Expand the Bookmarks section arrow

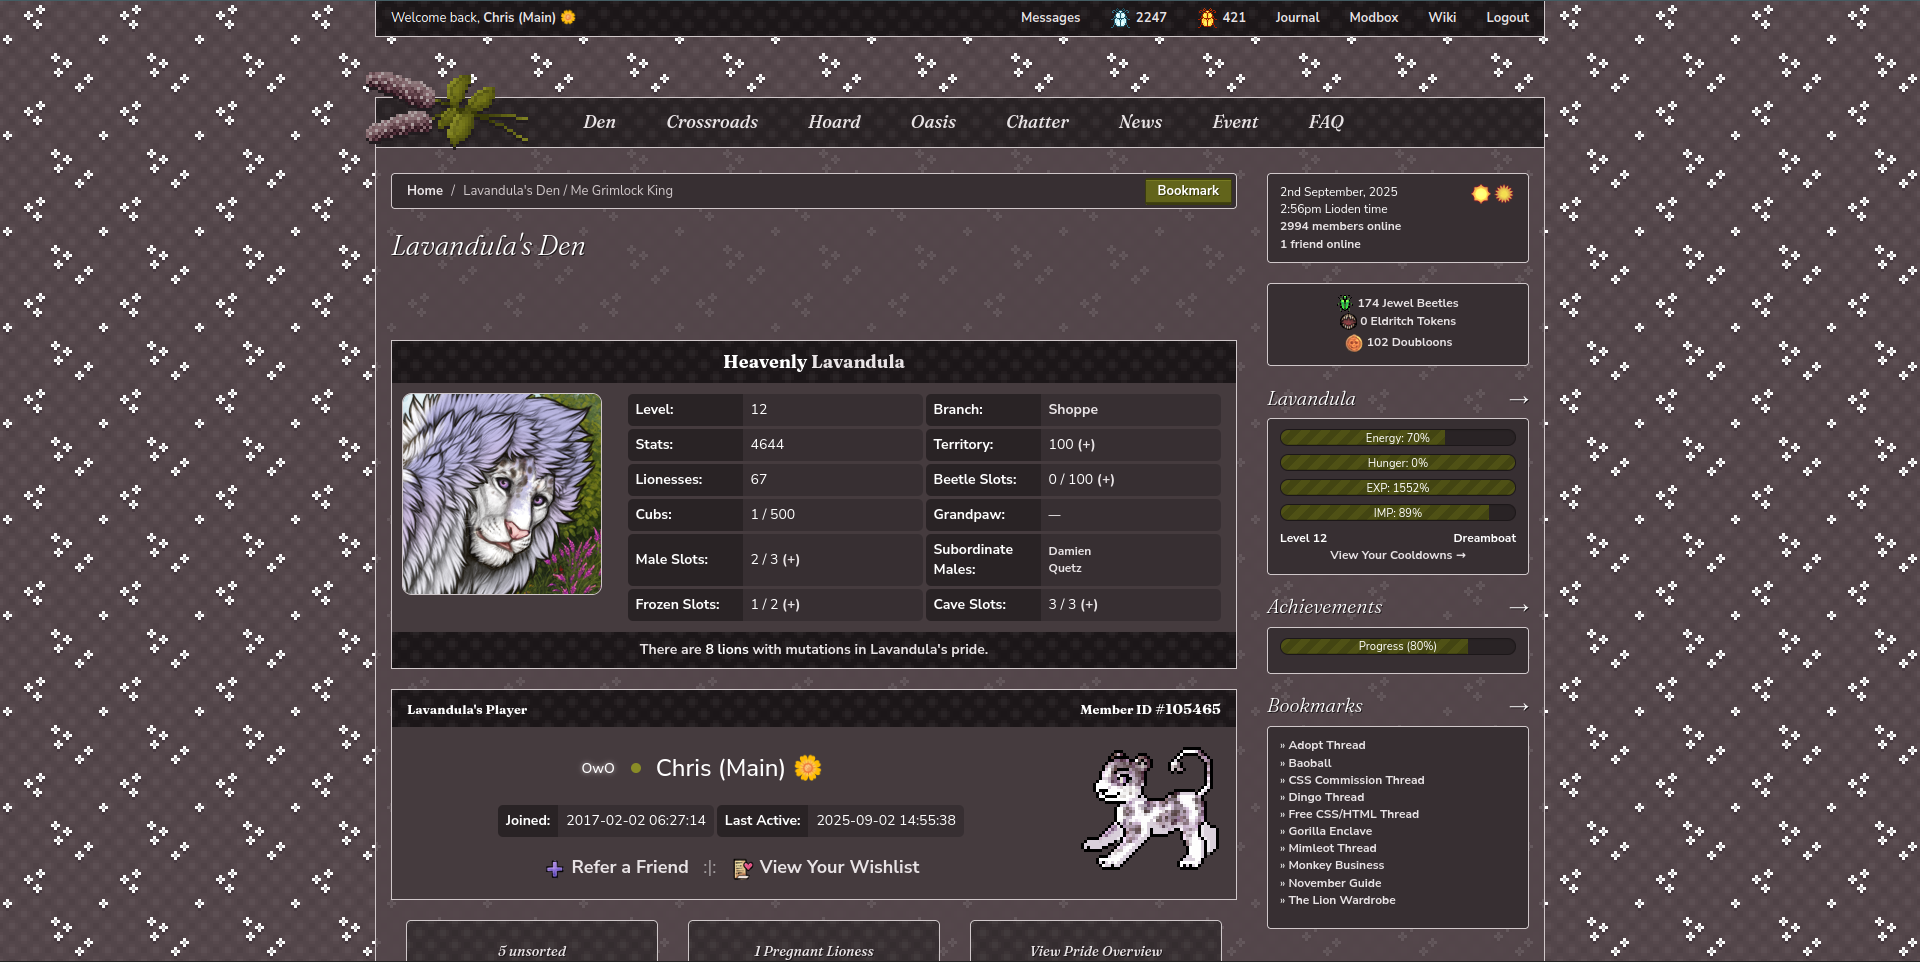1518,706
